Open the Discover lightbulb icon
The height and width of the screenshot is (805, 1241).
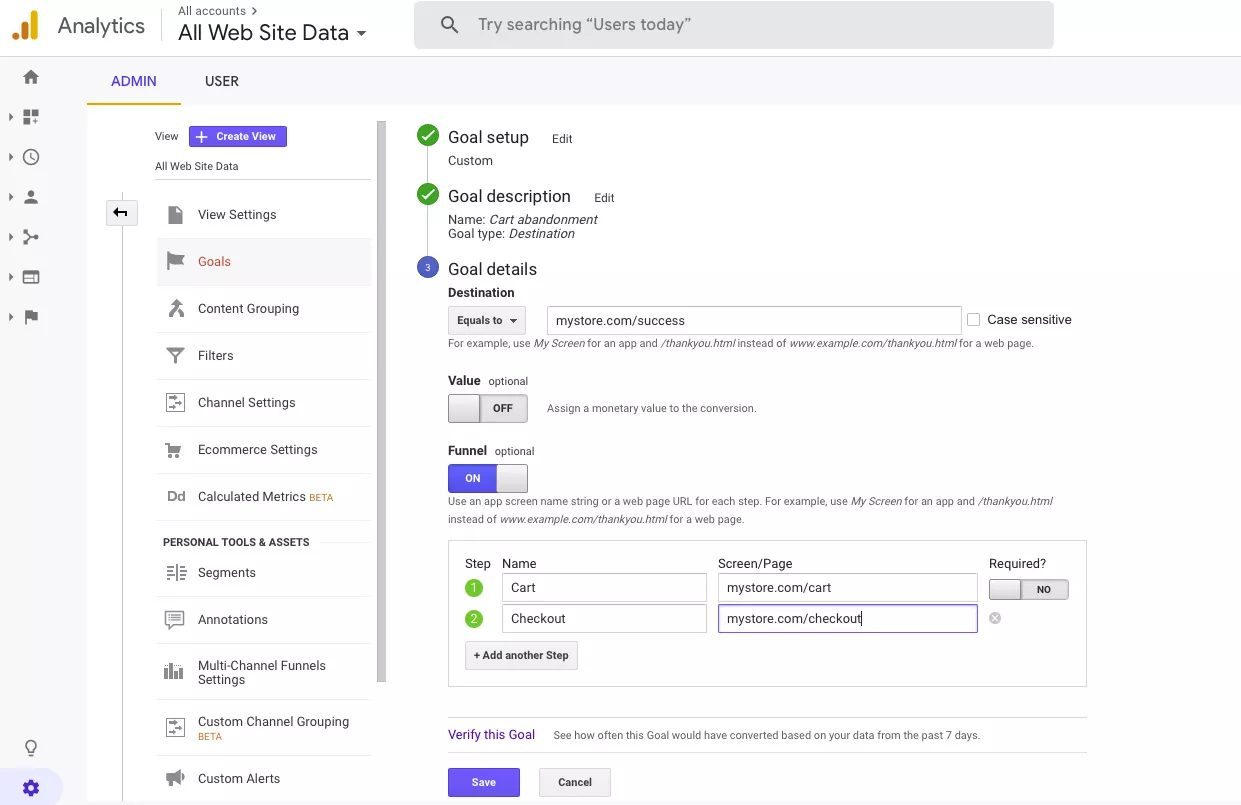[x=30, y=747]
